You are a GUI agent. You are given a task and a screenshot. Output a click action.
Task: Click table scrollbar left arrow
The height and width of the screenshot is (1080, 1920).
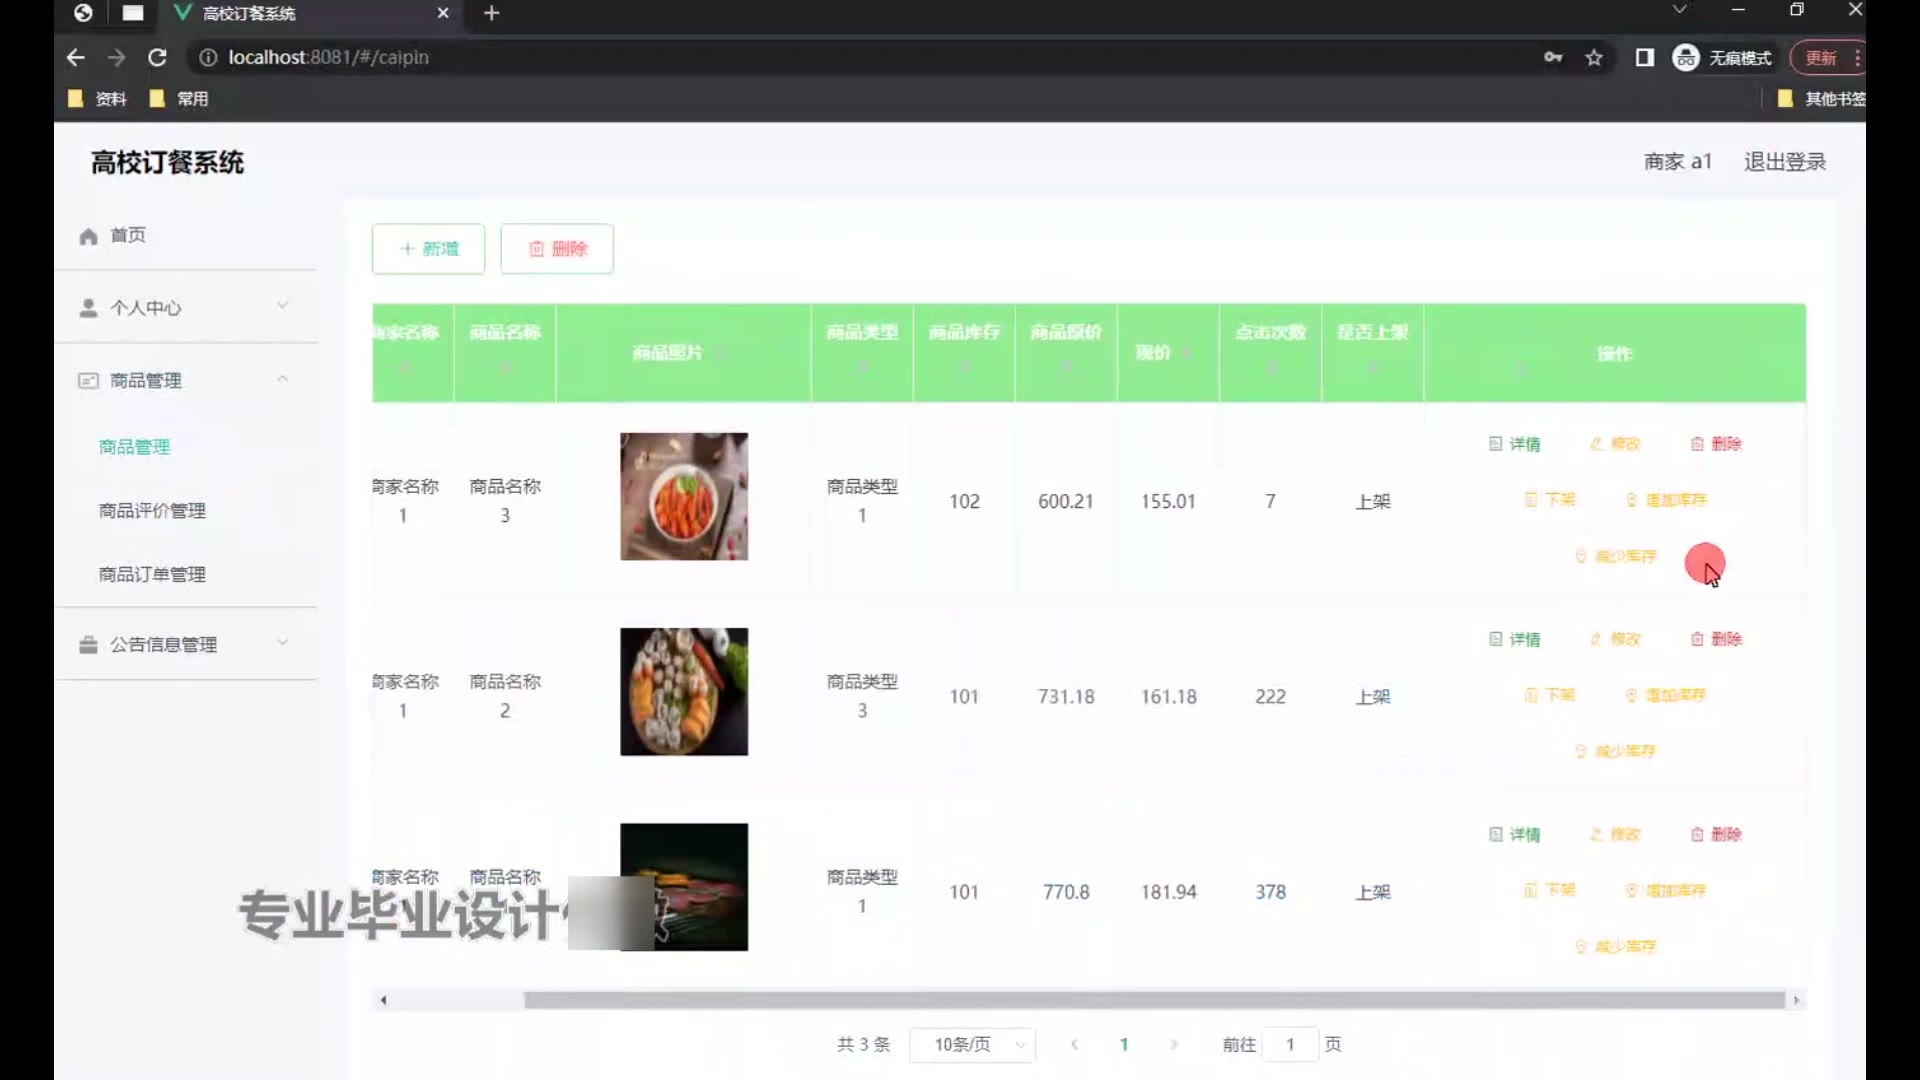[x=383, y=1000]
